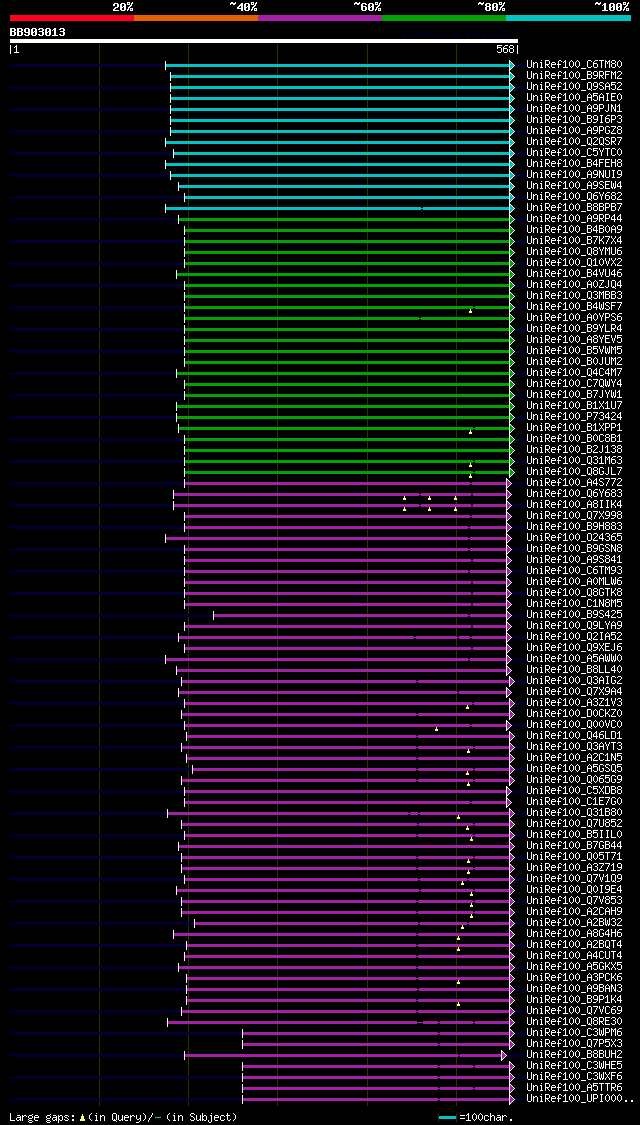Viewport: 640px width, 1125px height.
Task: Click the green alignment bar of B4VU46
Action: pos(344,273)
